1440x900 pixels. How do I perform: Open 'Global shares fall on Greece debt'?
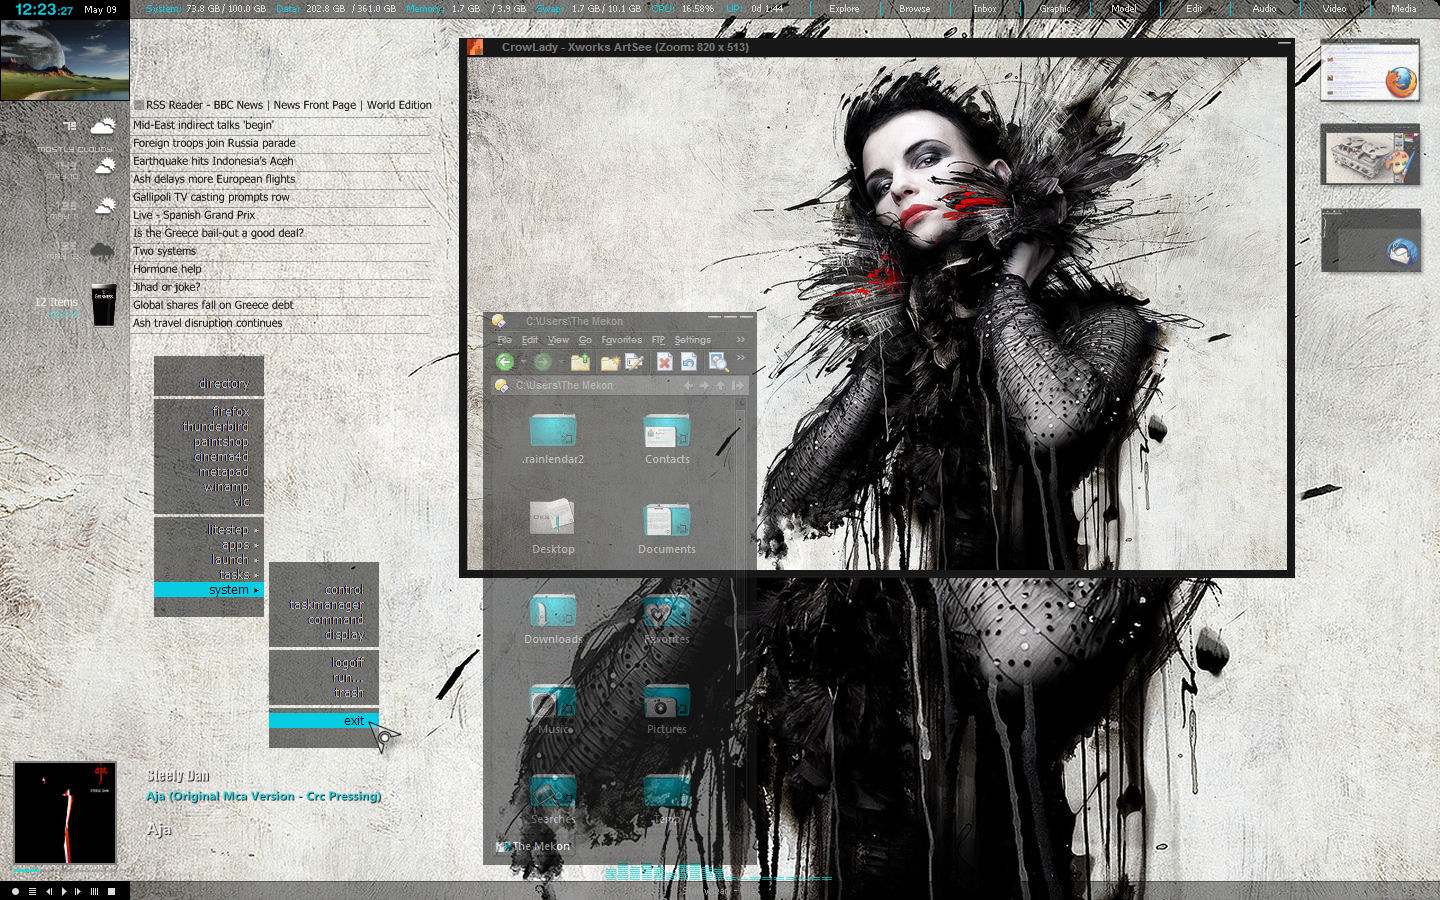pyautogui.click(x=213, y=305)
